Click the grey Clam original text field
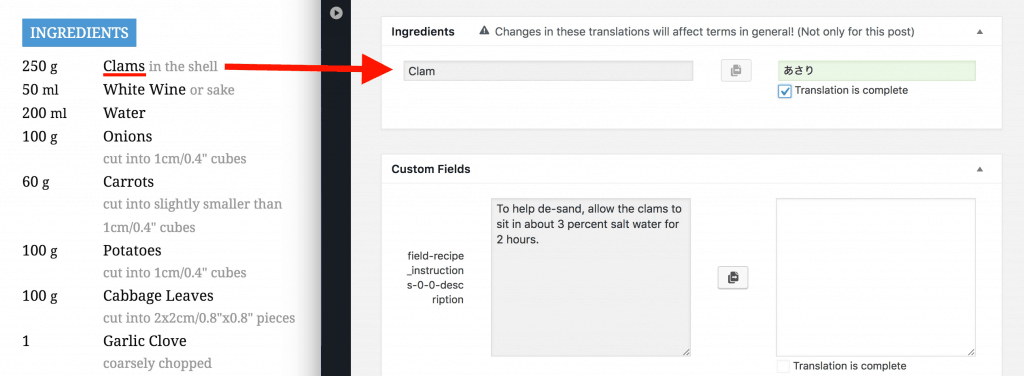This screenshot has width=1024, height=376. (548, 71)
